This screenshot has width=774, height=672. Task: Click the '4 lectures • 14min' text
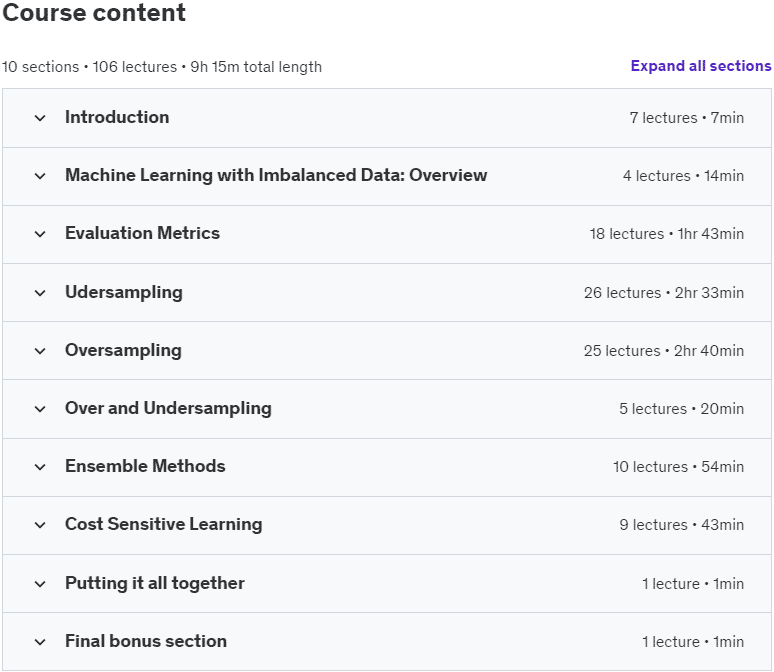pyautogui.click(x=683, y=176)
